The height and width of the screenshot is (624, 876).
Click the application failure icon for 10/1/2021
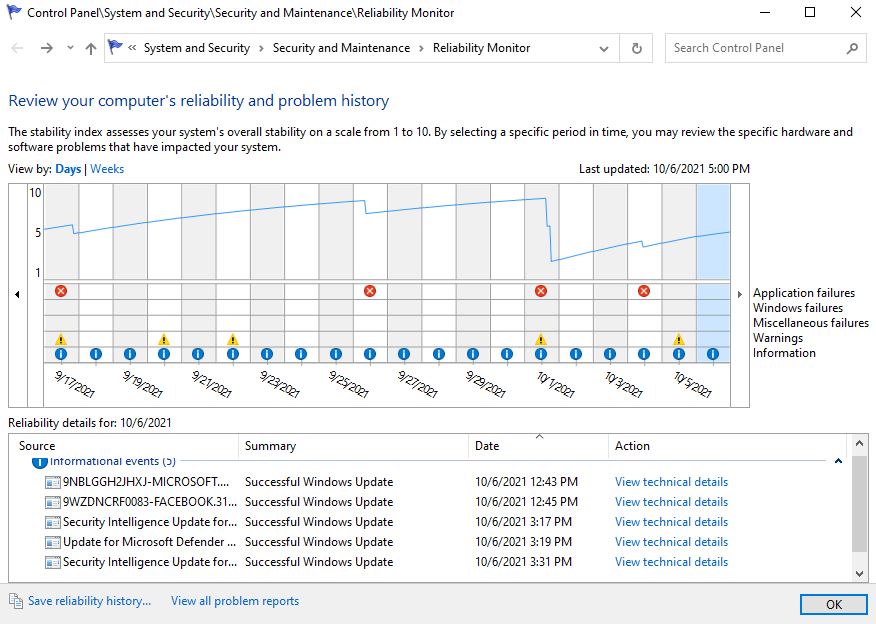point(541,291)
